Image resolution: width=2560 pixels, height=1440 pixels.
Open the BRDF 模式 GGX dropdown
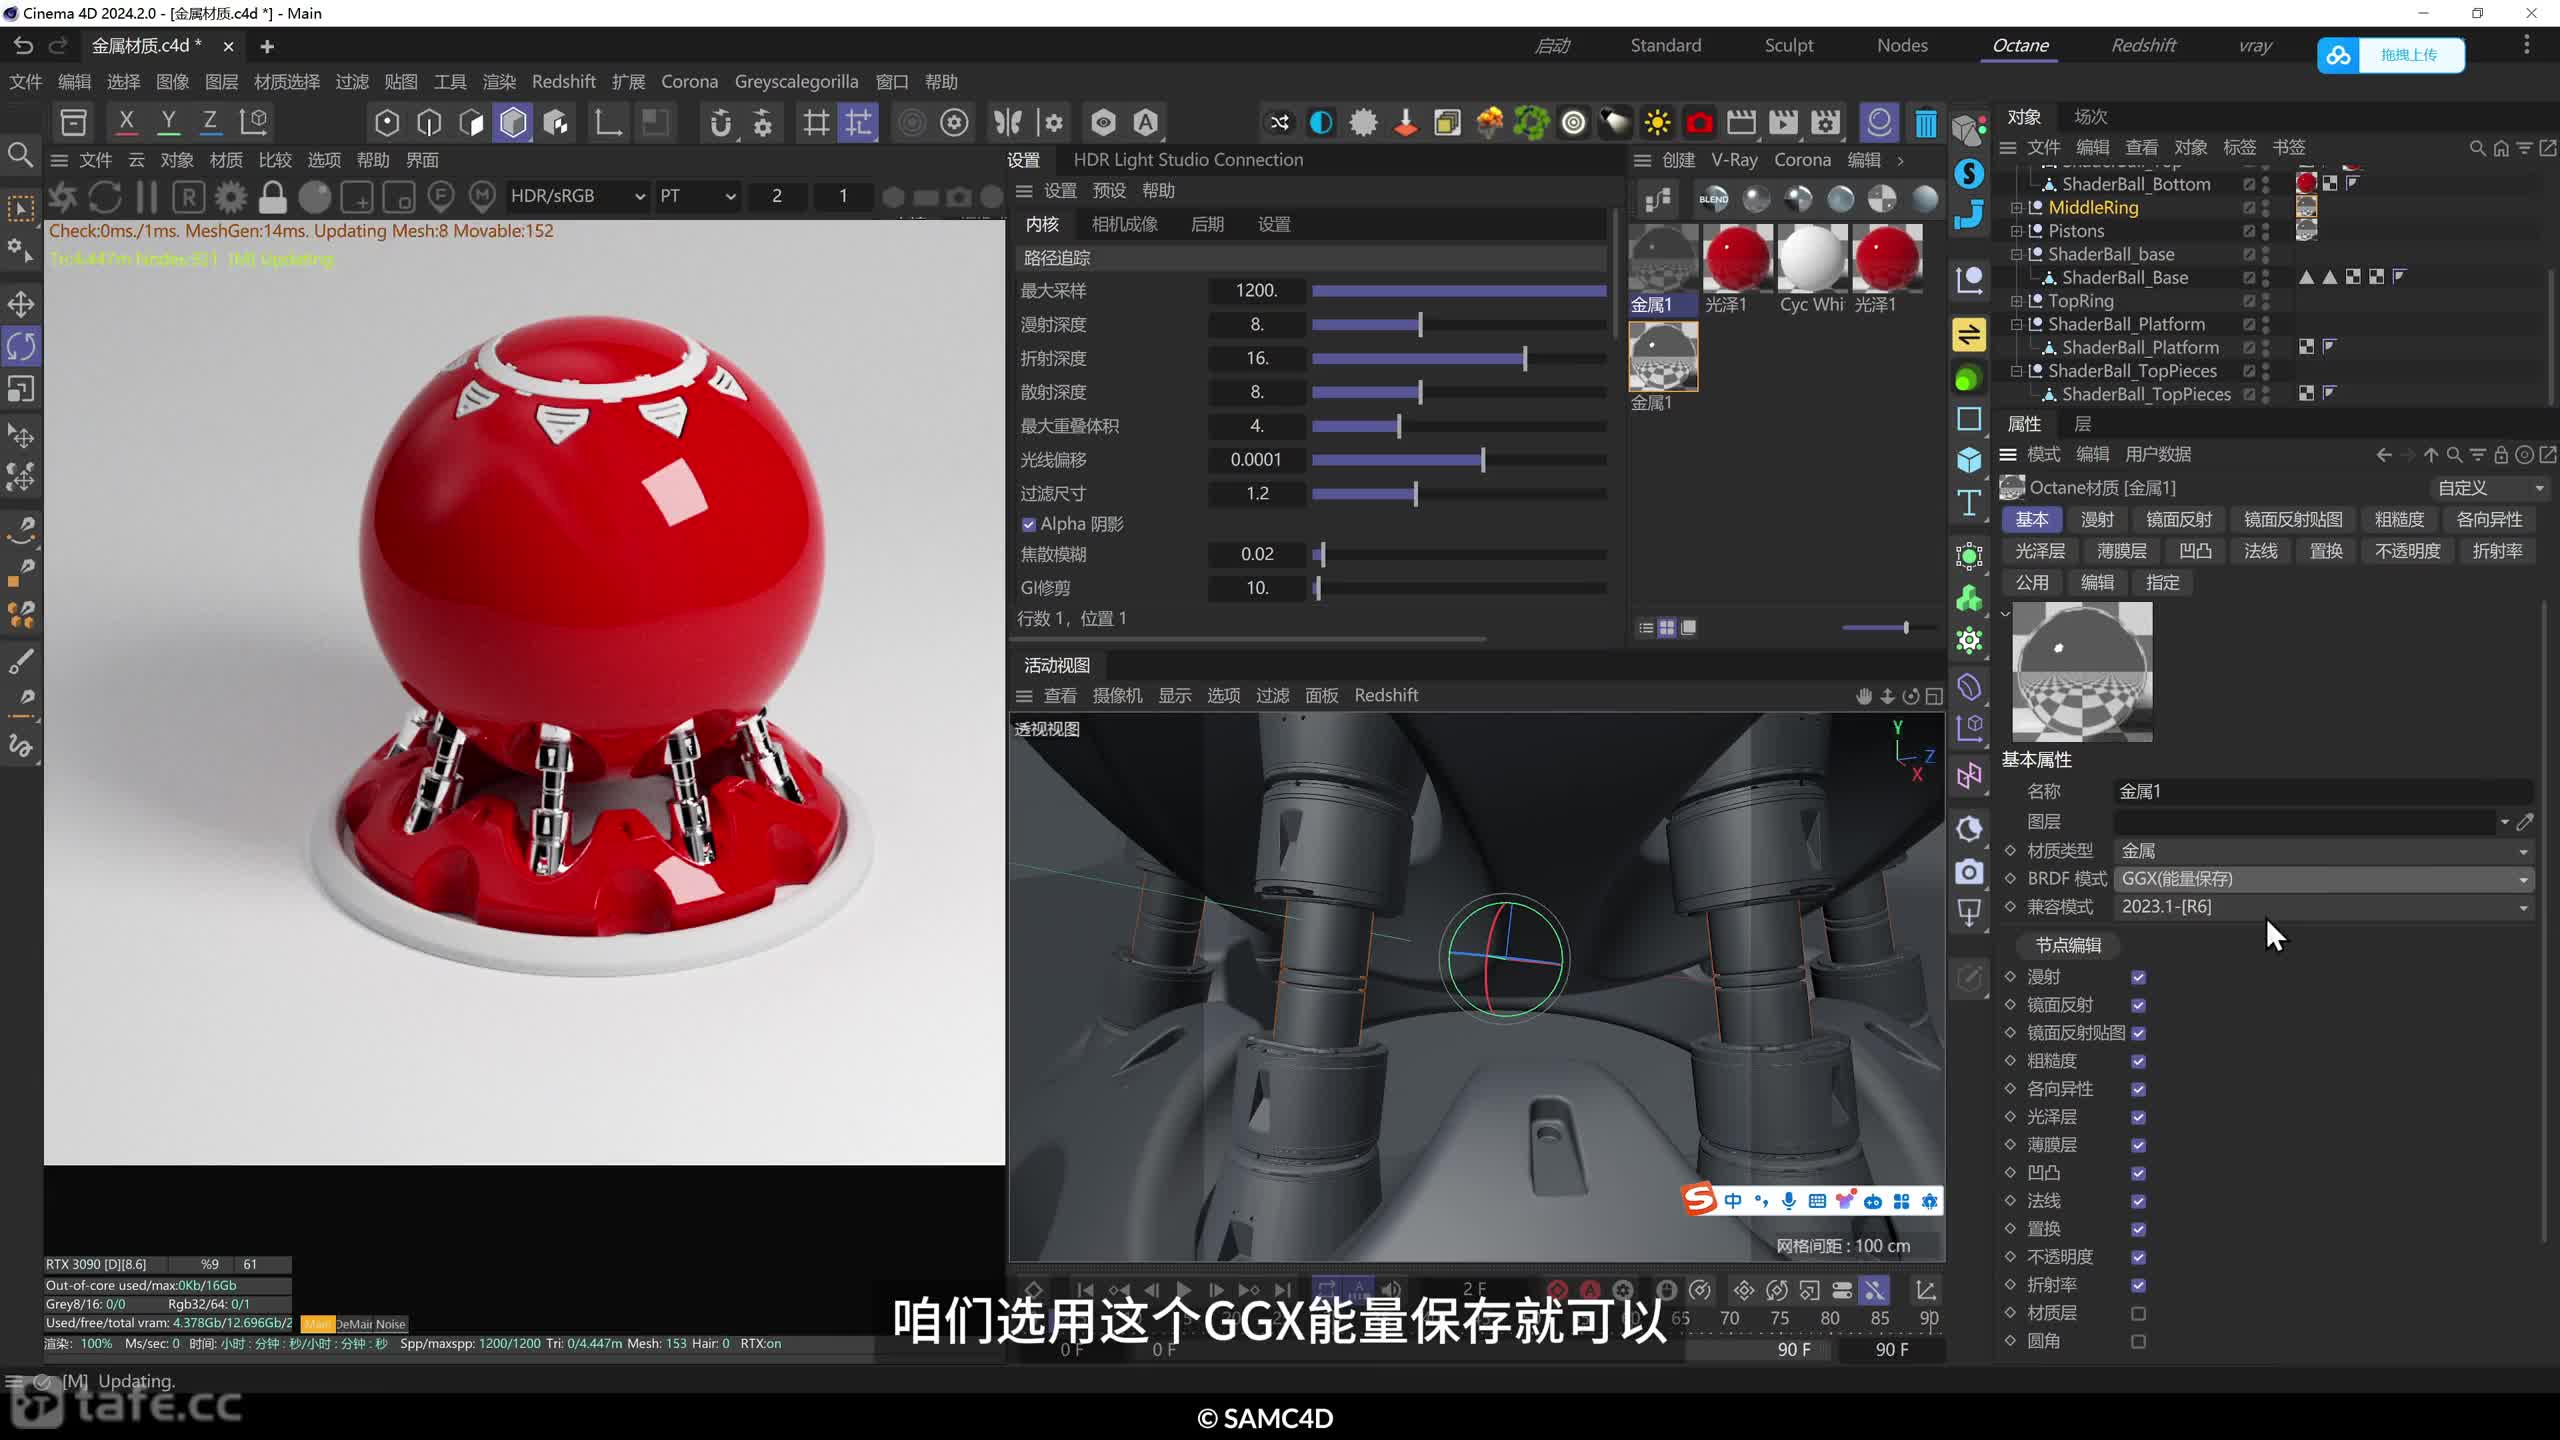coord(2323,879)
